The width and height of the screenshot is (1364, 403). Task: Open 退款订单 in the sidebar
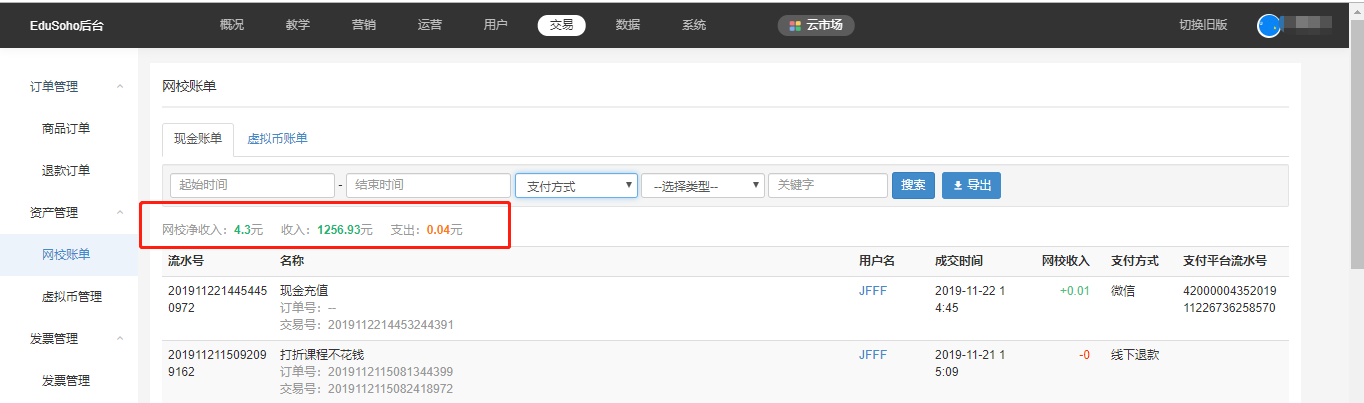[x=66, y=171]
